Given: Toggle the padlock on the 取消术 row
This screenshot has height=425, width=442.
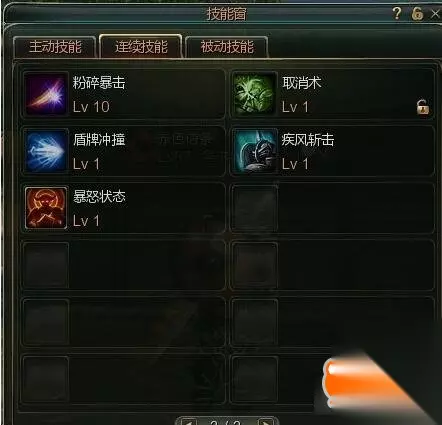Looking at the screenshot, I should pos(423,107).
